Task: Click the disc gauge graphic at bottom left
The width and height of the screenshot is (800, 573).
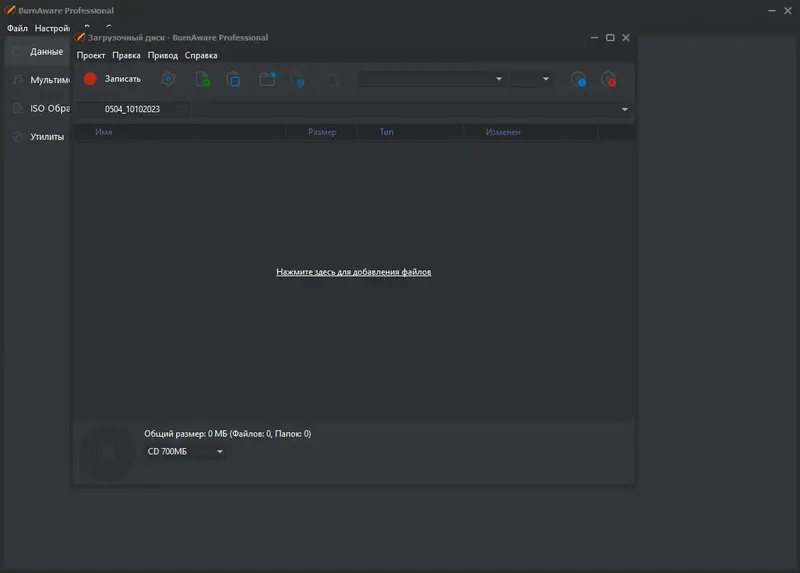Action: (107, 454)
